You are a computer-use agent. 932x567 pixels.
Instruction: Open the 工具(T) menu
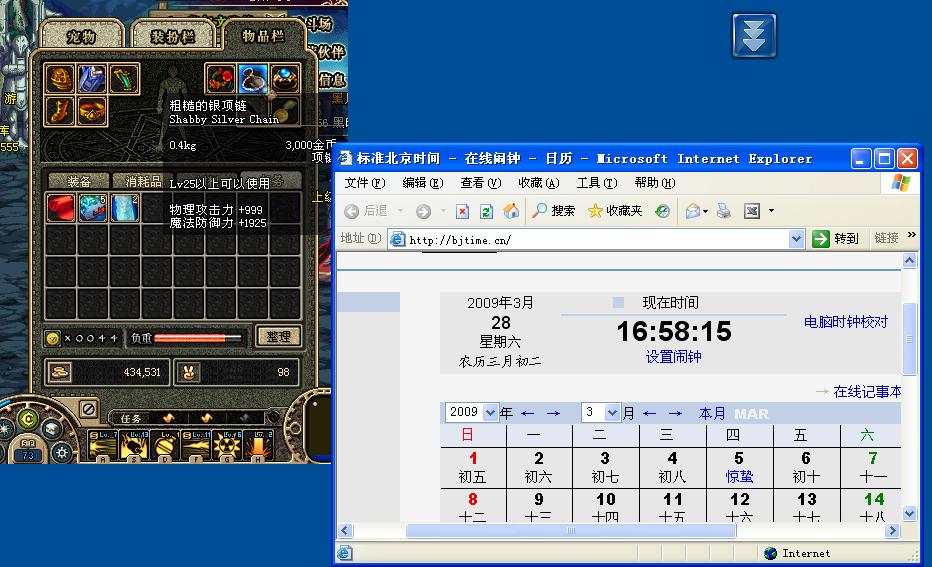(597, 183)
